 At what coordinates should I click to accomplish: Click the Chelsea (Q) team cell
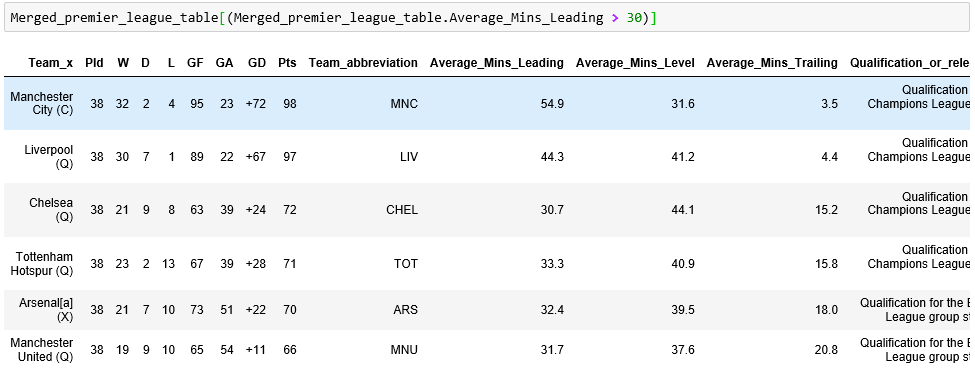(51, 209)
